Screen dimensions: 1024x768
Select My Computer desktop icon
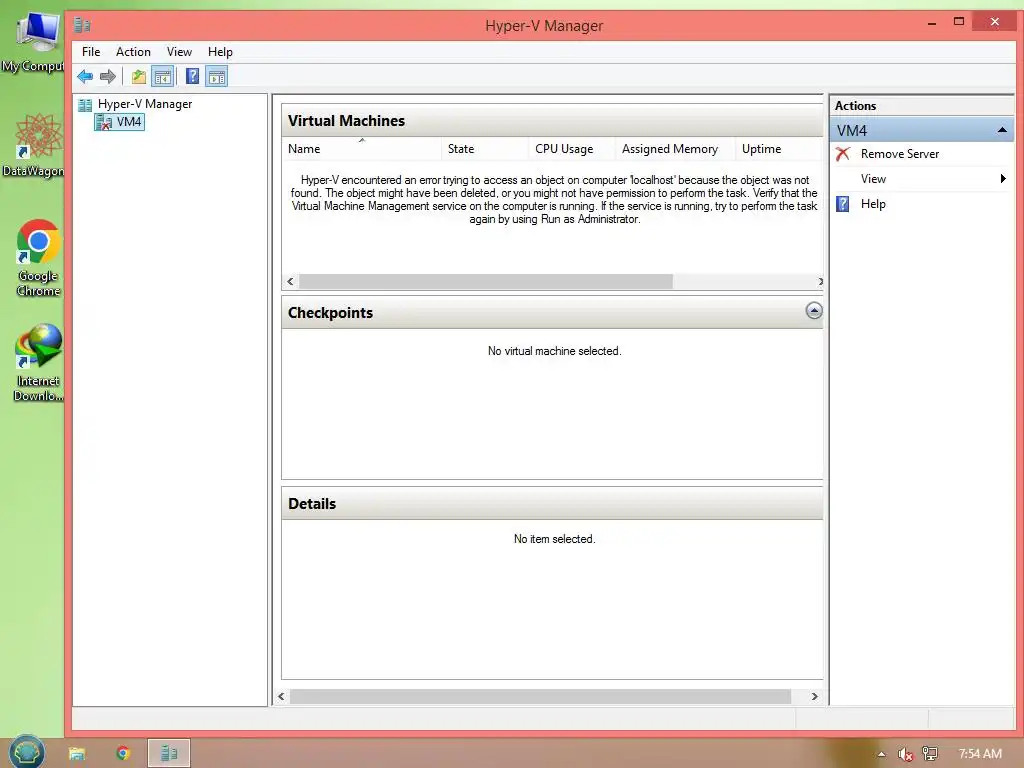37,42
